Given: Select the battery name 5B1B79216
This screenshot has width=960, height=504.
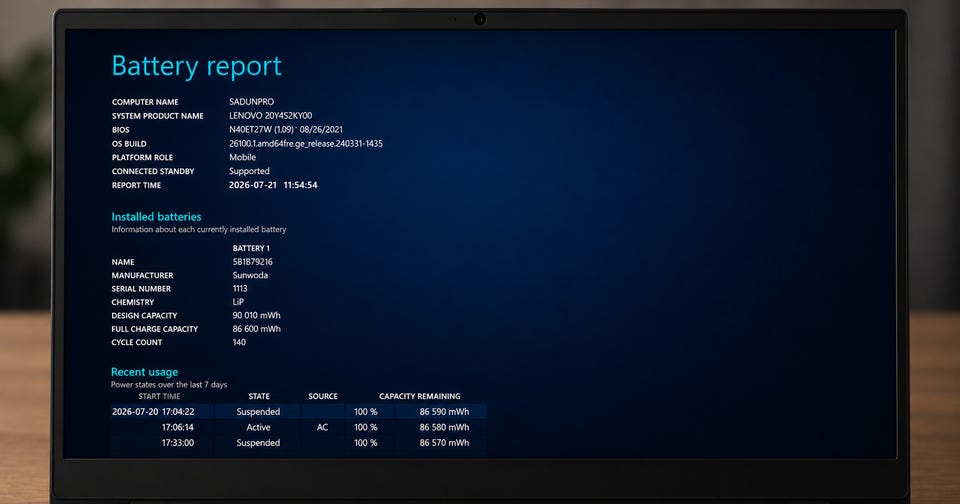Looking at the screenshot, I should coord(253,261).
